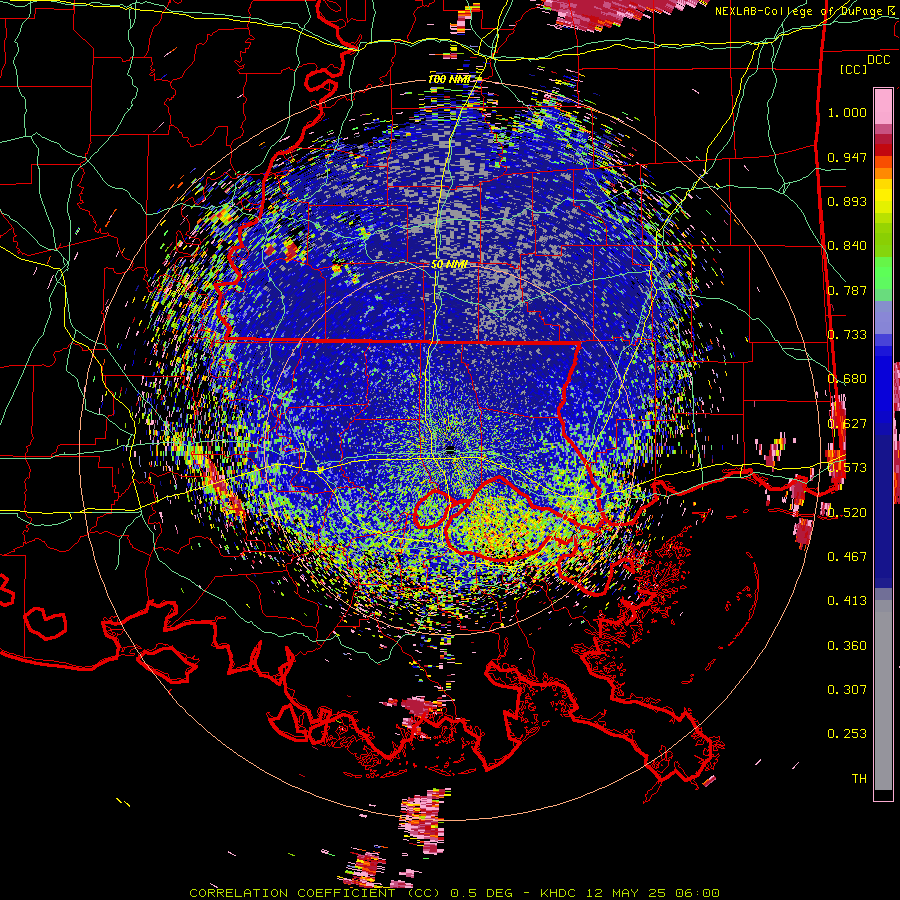Click the [CC] unit label above the scale
This screenshot has height=900, width=900.
tap(854, 69)
